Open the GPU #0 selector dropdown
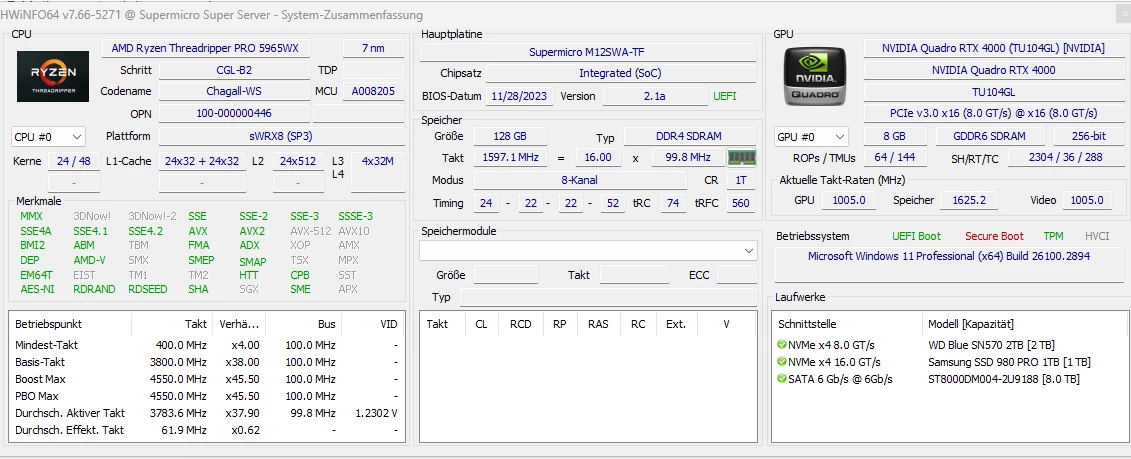Image resolution: width=1131 pixels, height=459 pixels. tap(811, 136)
